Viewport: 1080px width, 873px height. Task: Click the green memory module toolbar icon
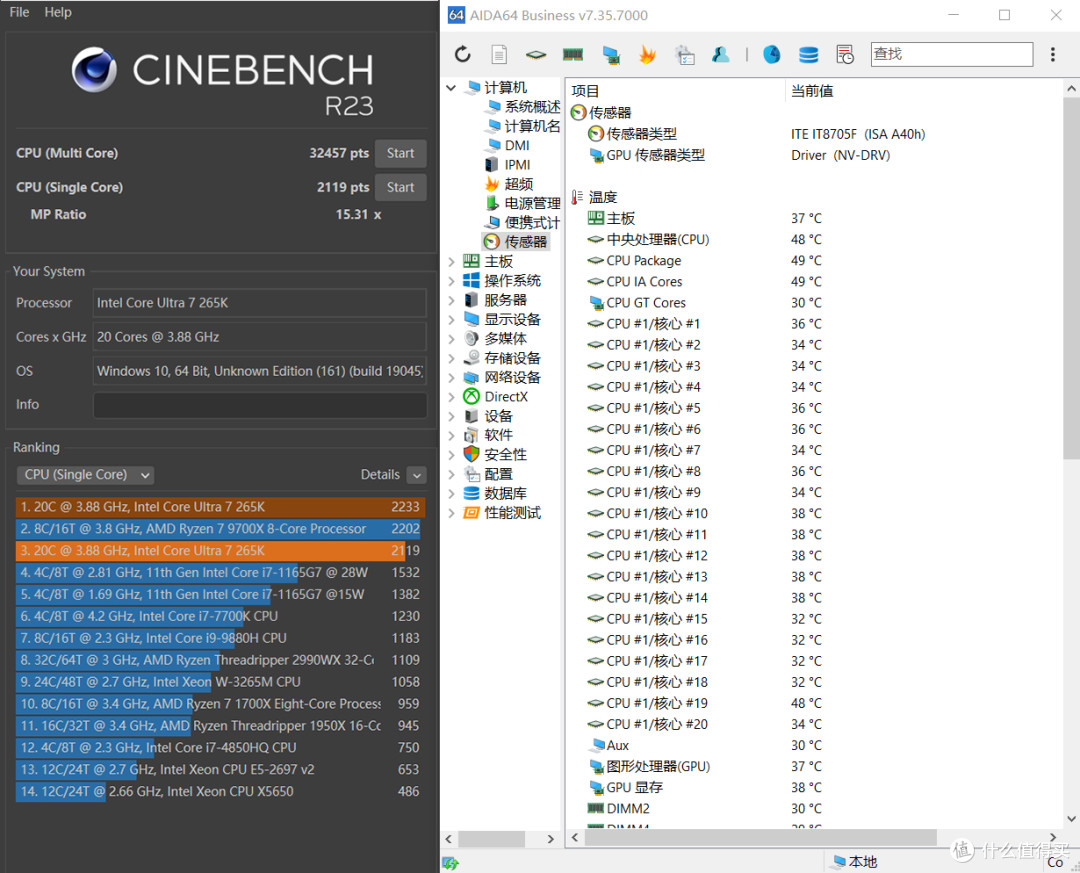pos(573,54)
